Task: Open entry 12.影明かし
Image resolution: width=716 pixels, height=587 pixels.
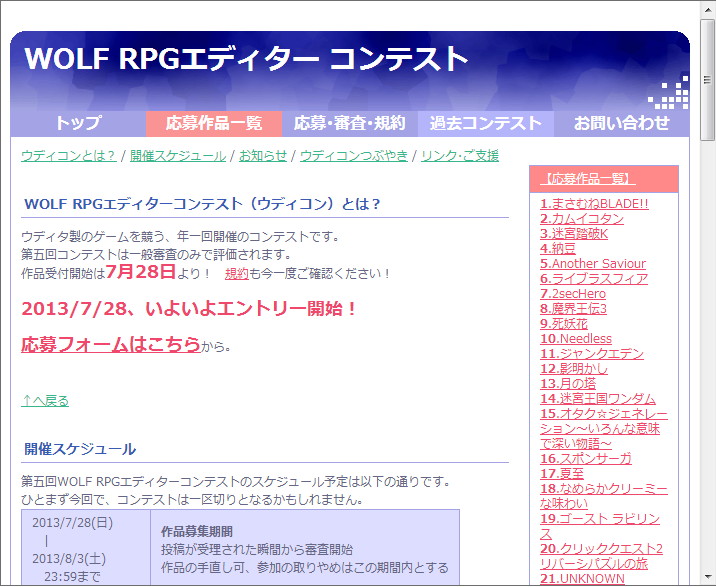Action: coord(574,369)
